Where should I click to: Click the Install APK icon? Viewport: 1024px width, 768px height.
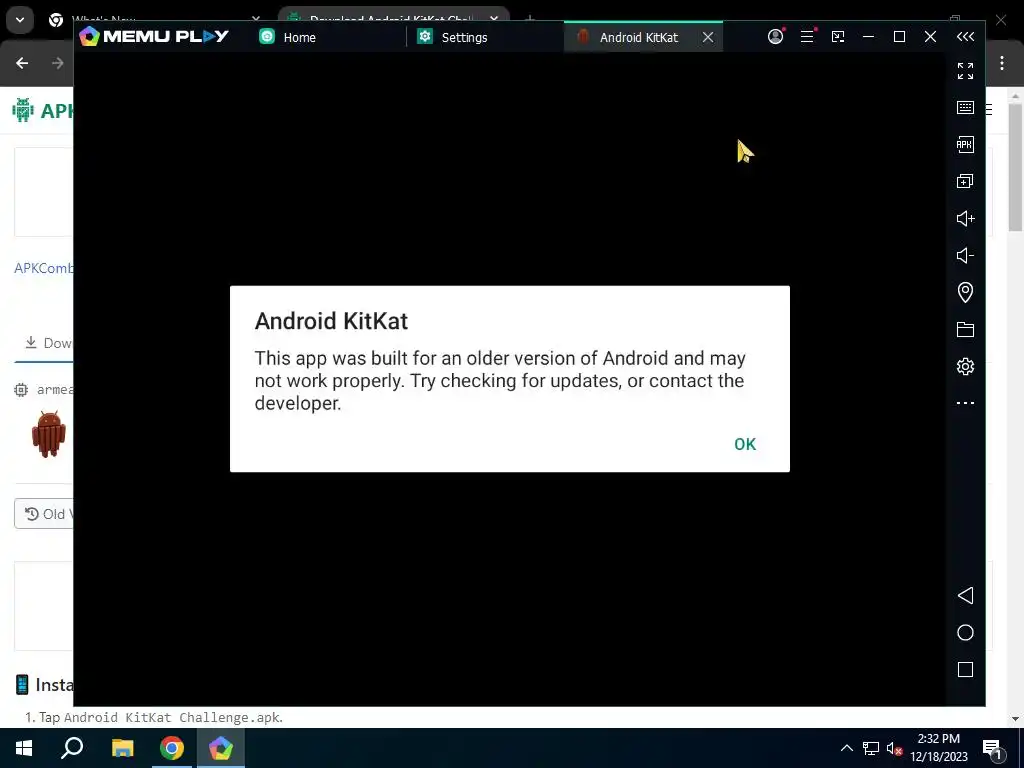click(x=965, y=144)
